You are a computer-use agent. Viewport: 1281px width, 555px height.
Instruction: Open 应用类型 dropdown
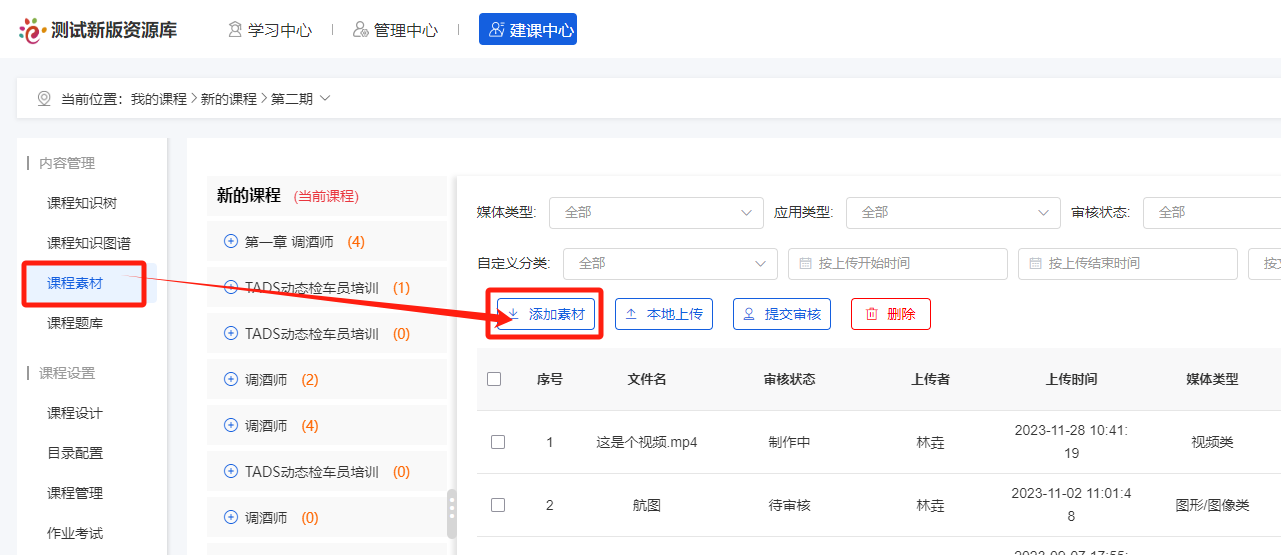pos(953,212)
